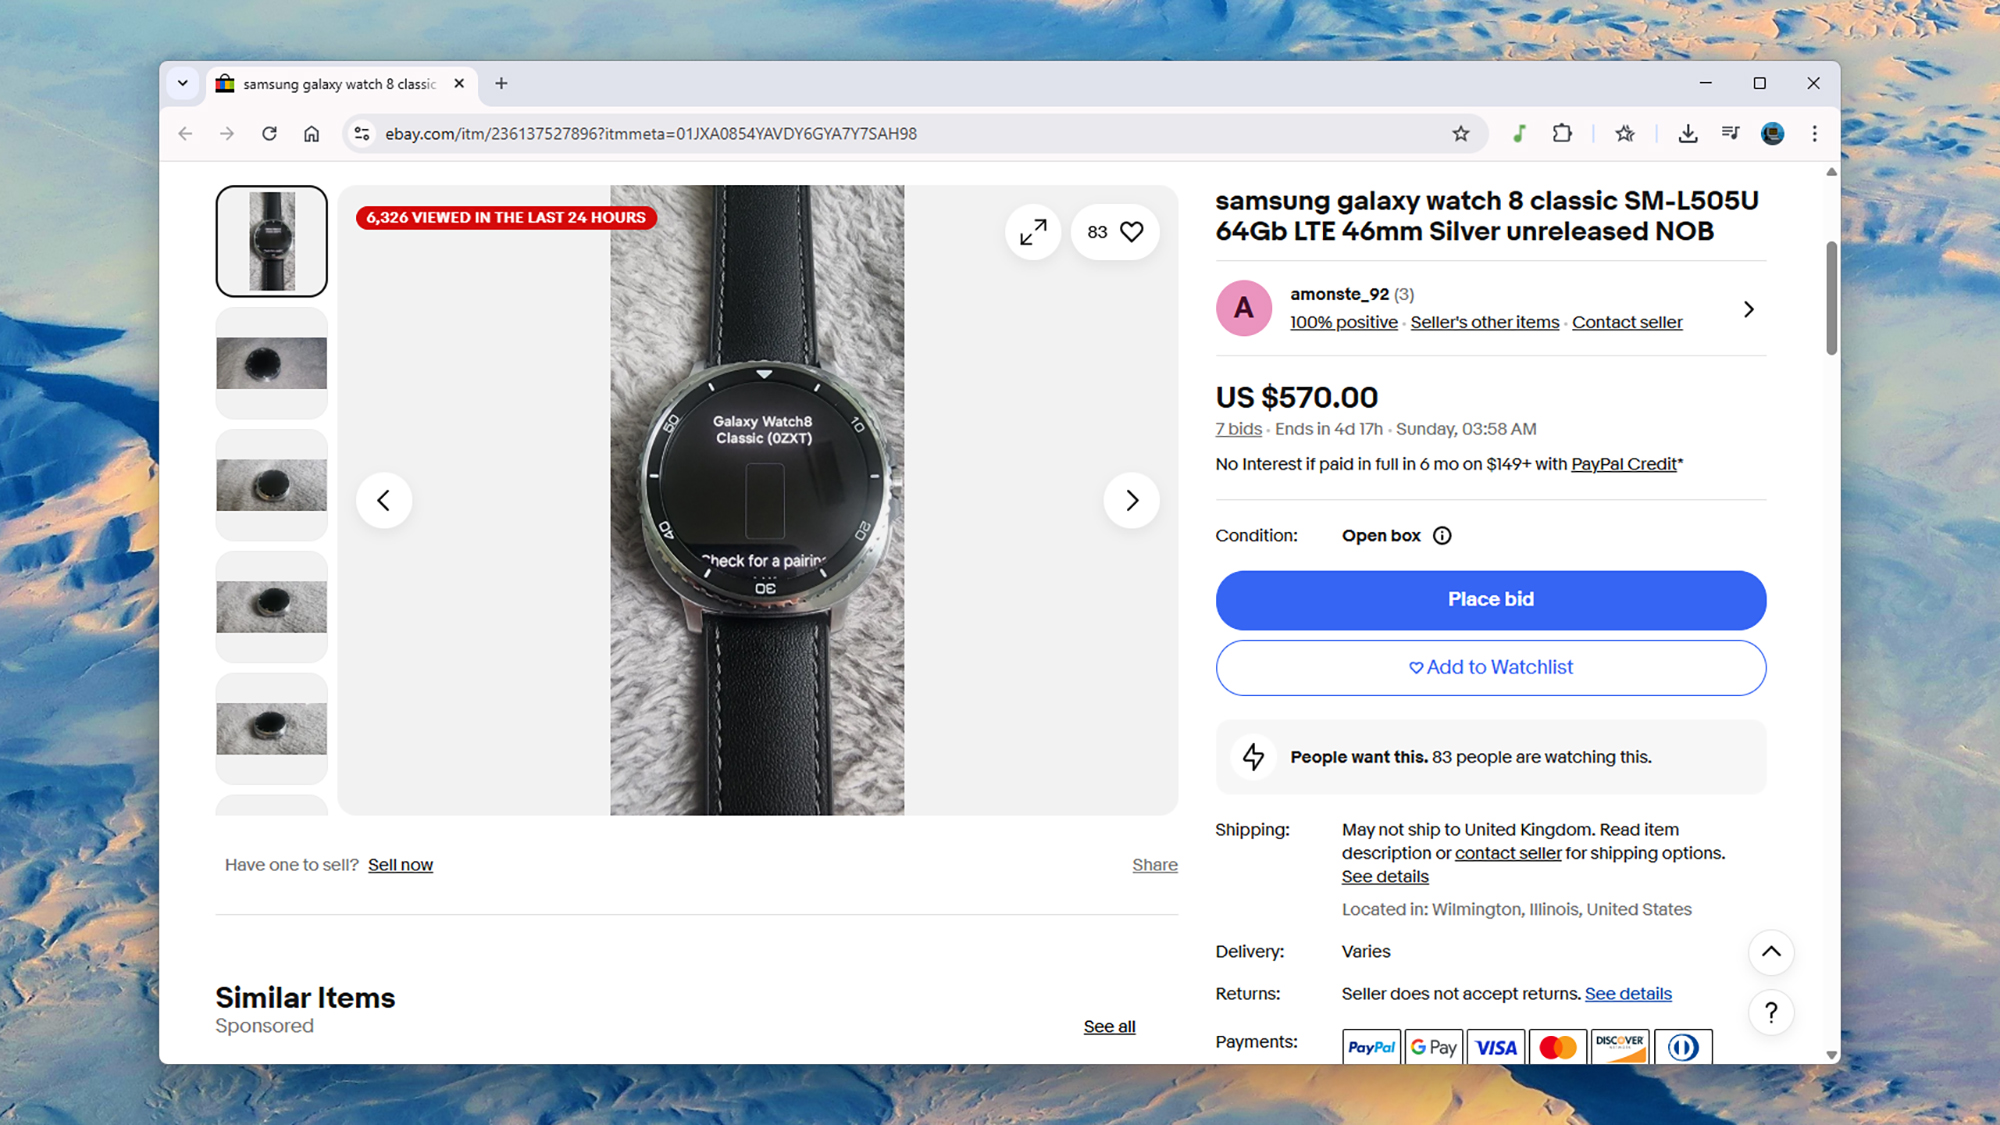The height and width of the screenshot is (1125, 2000).
Task: Expand the product image to full screen
Action: (x=1033, y=232)
